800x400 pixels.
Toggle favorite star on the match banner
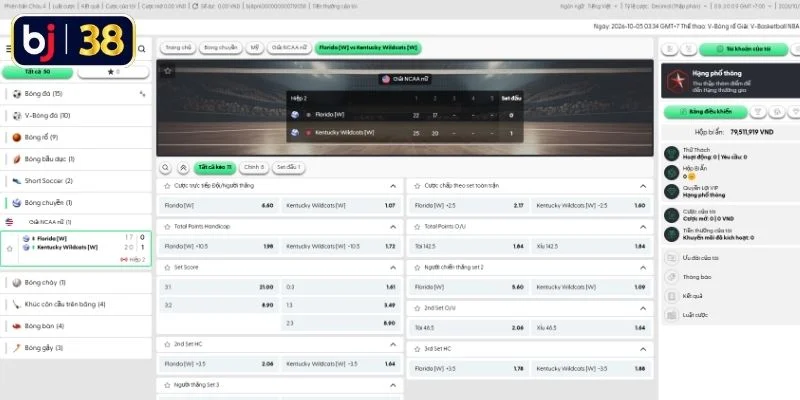click(x=167, y=71)
